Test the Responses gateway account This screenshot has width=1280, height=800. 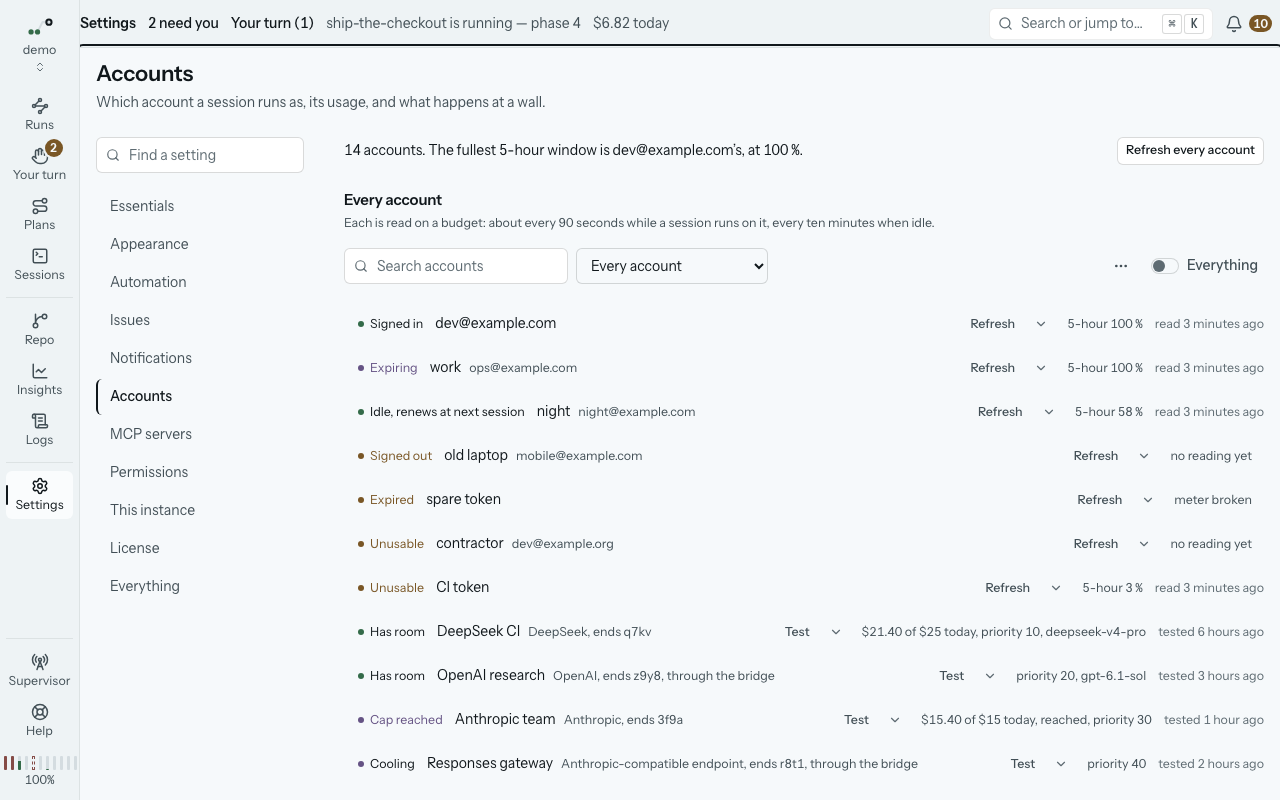(1023, 764)
